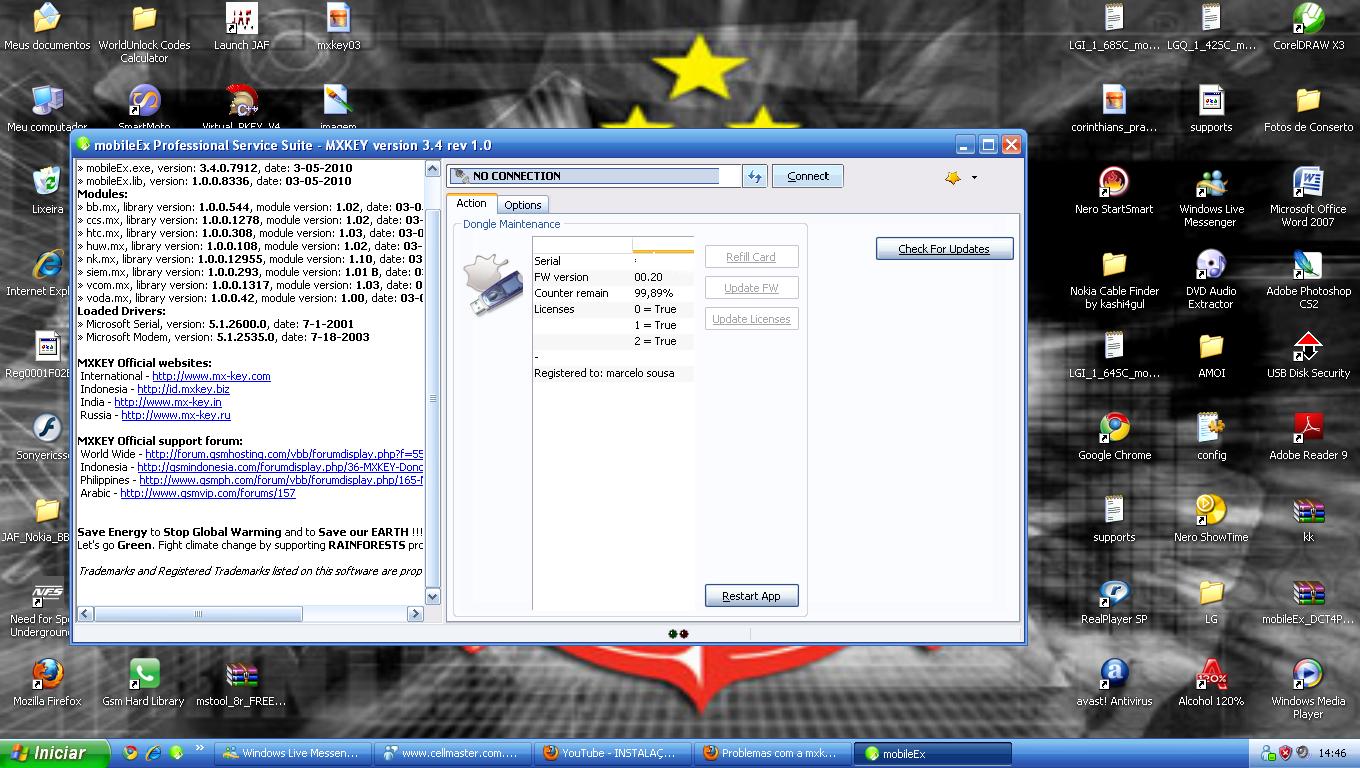Click the Iniciar start button
1360x768 pixels.
tap(56, 753)
